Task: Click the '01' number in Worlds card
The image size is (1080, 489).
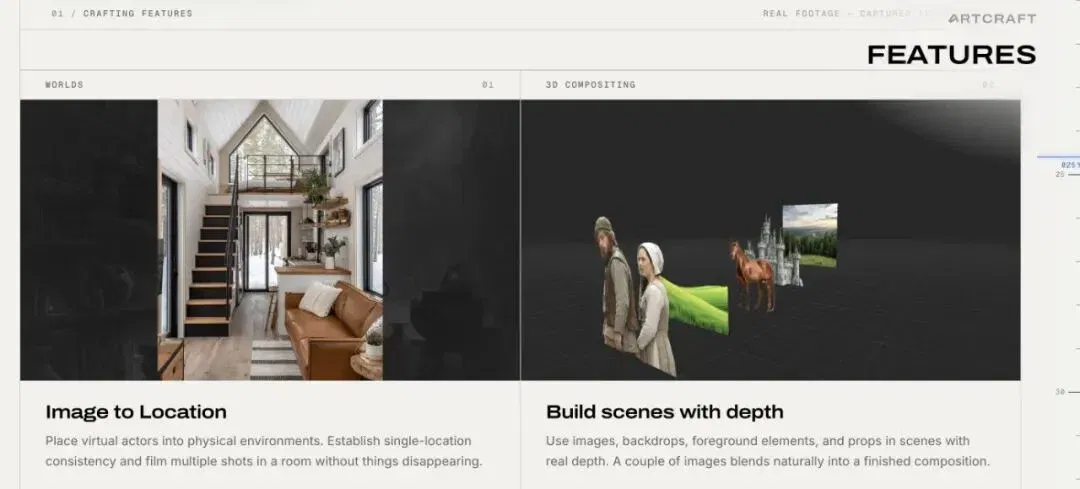Action: pos(488,85)
